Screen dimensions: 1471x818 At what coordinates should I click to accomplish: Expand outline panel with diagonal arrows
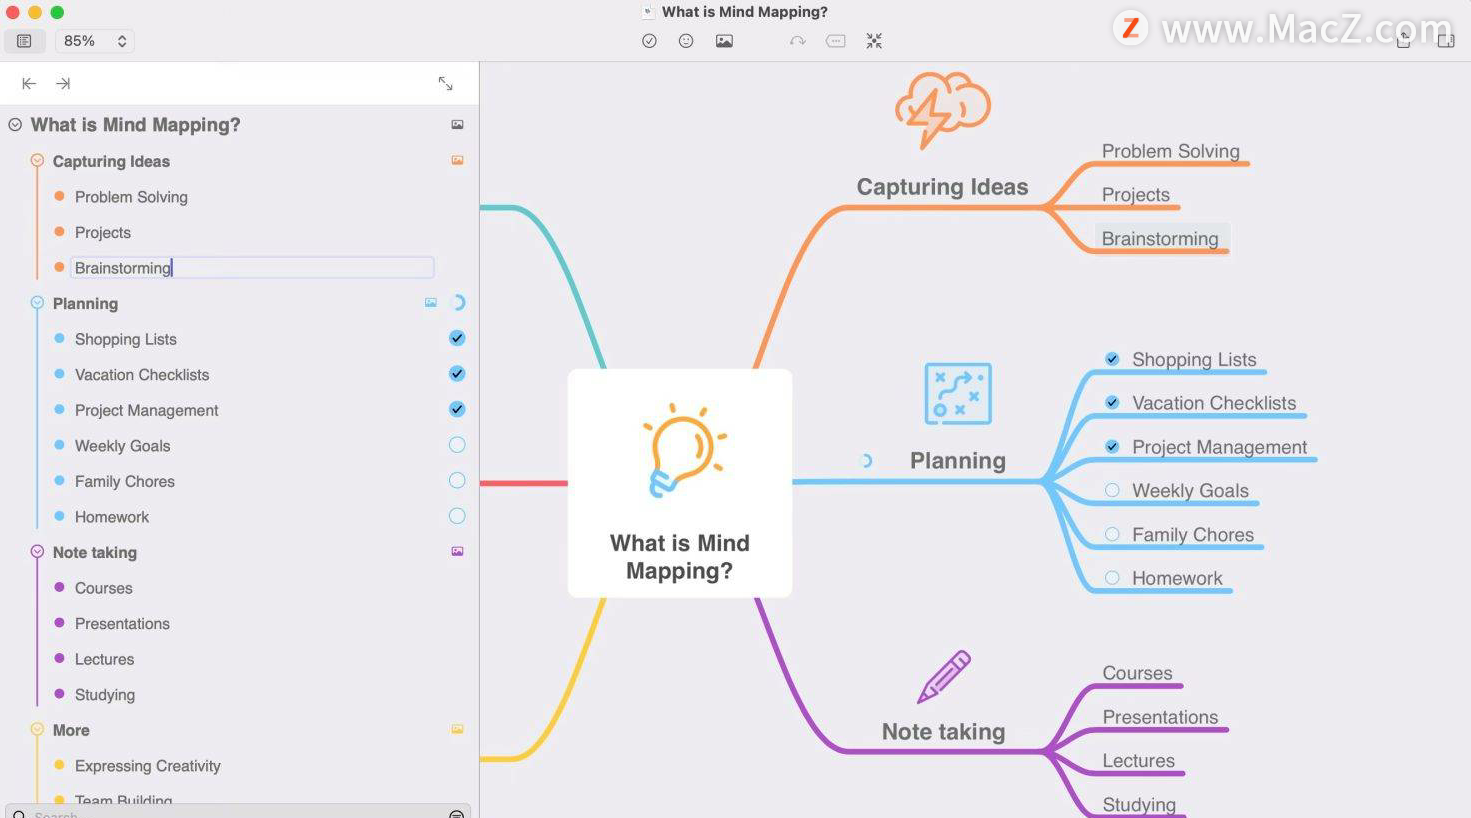[x=446, y=84]
